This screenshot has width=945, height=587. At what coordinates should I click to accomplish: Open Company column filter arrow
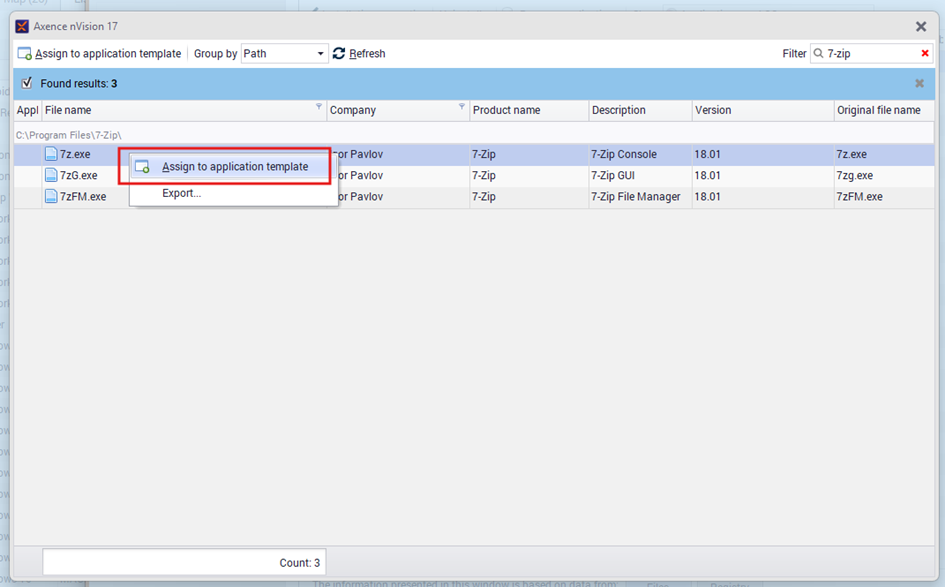pyautogui.click(x=462, y=106)
